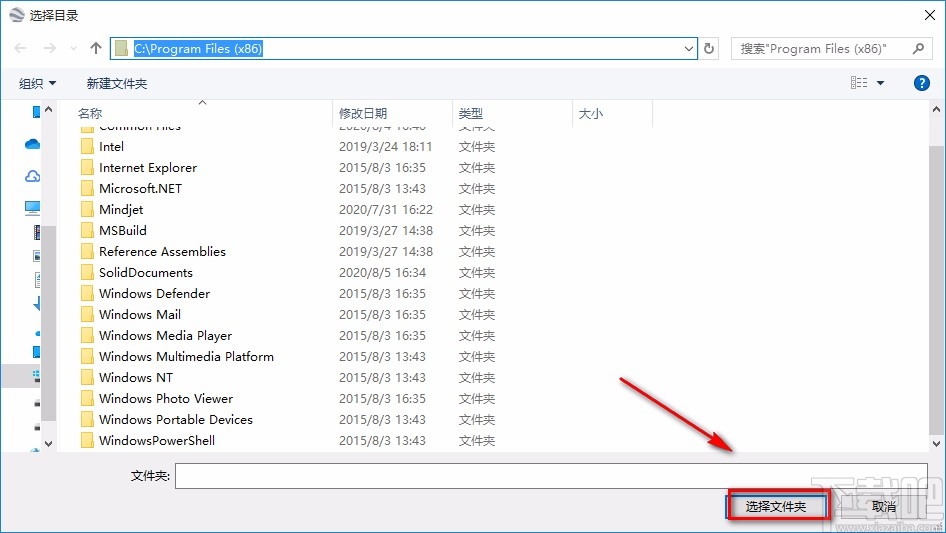Image resolution: width=946 pixels, height=533 pixels.
Task: Select the Windows NT folder
Action: point(136,378)
